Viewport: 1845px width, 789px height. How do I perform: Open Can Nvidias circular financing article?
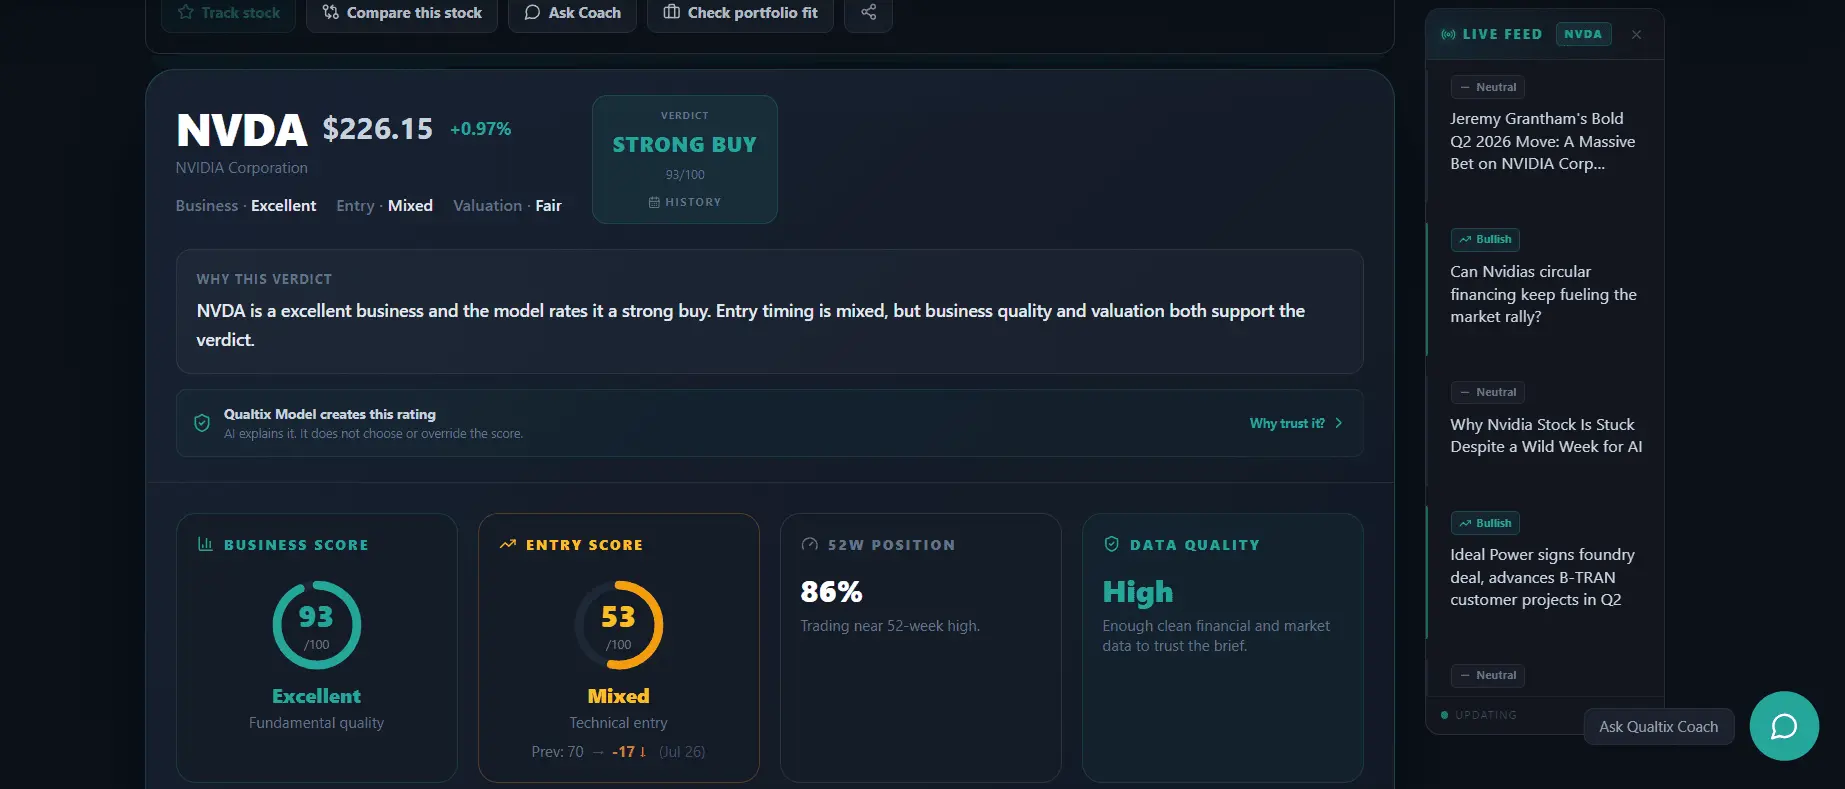click(1543, 294)
